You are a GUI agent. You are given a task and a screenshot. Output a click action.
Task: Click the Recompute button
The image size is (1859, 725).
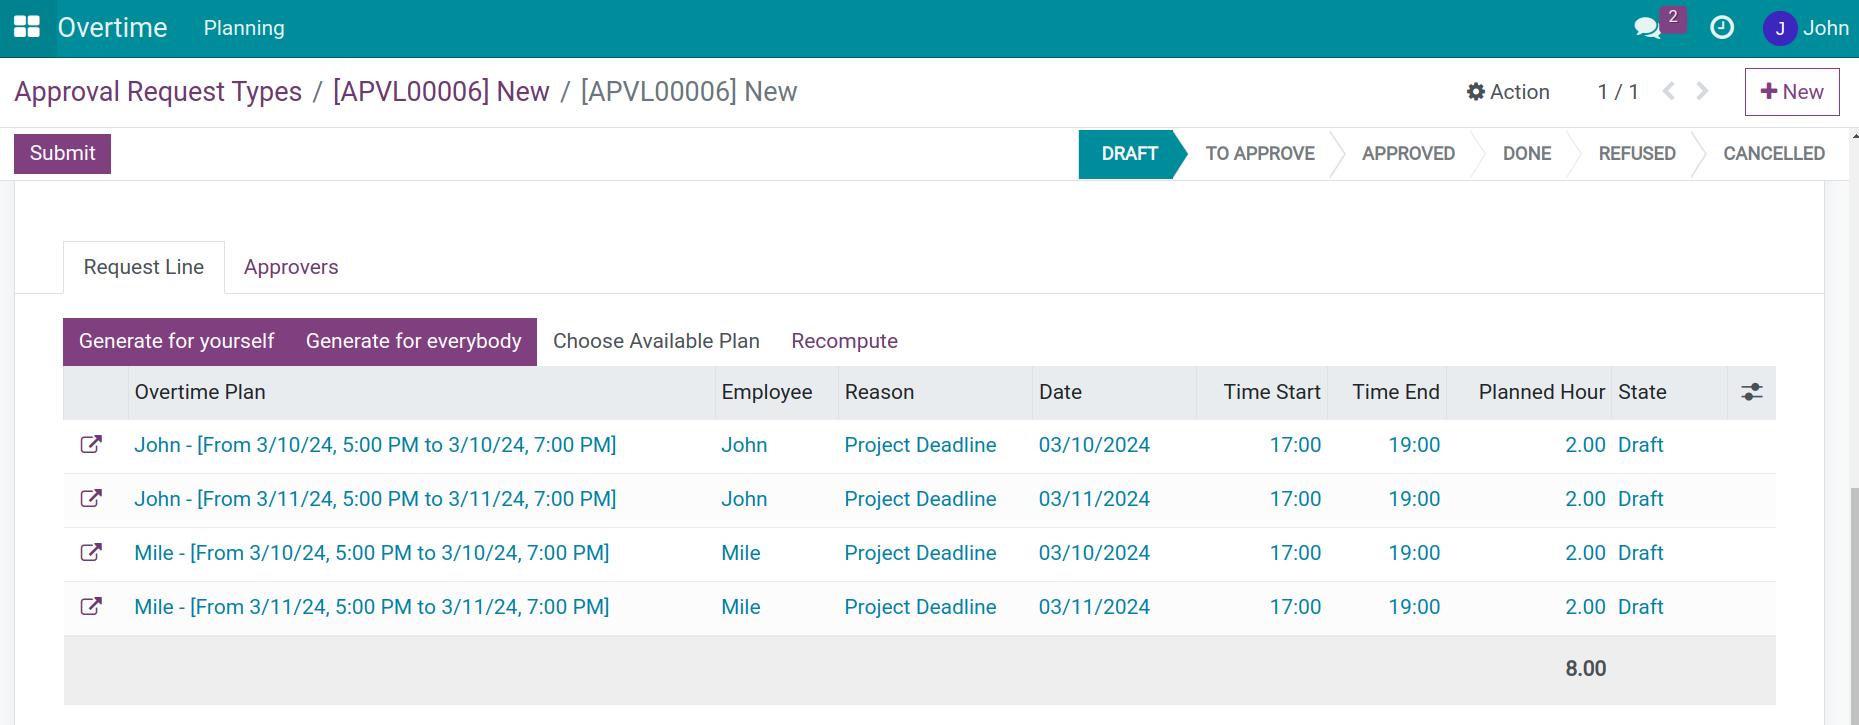pyautogui.click(x=844, y=341)
